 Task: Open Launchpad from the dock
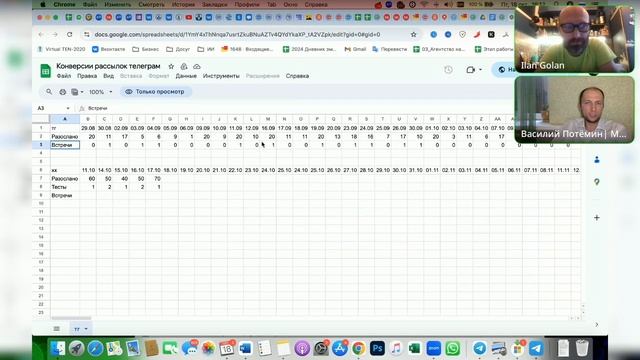tap(76, 349)
